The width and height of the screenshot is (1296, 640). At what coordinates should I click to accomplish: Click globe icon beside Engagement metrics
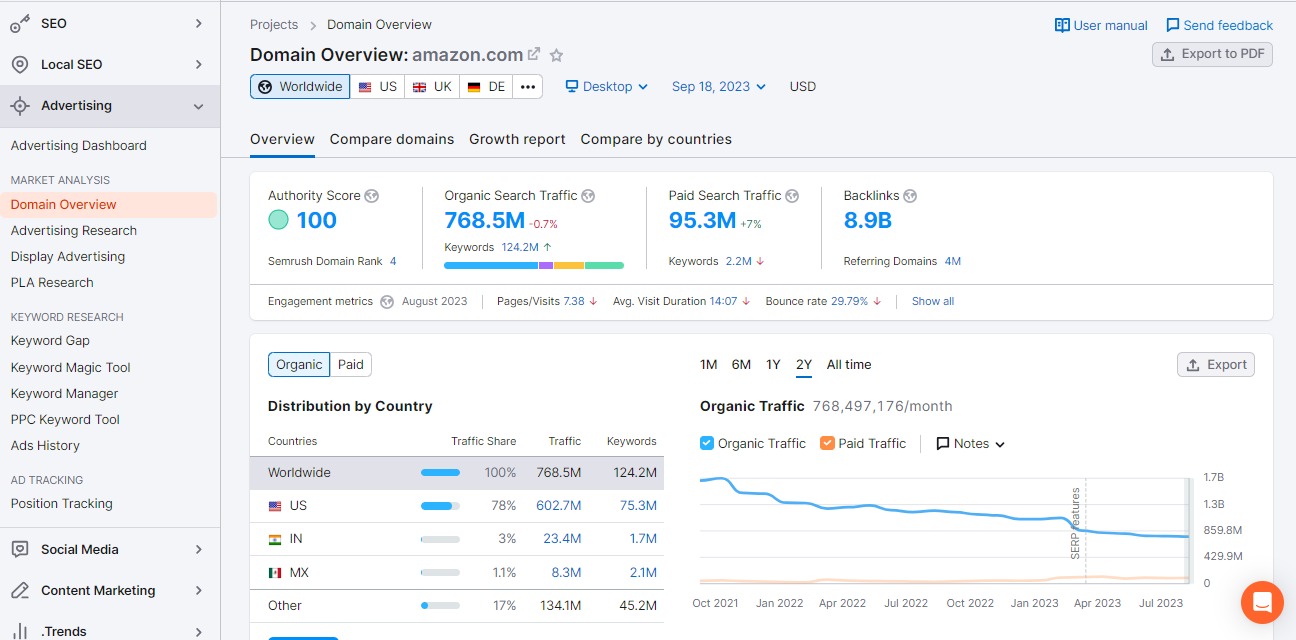(x=387, y=301)
